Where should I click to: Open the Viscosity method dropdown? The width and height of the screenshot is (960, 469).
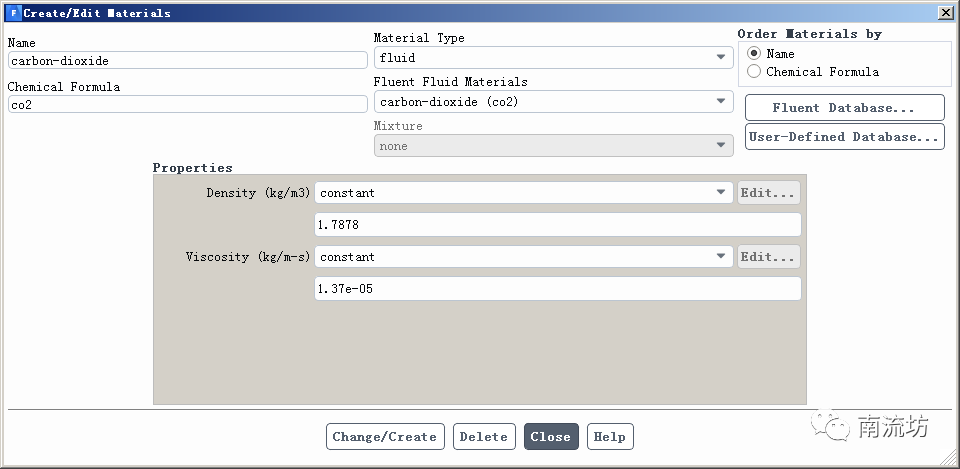(x=523, y=257)
